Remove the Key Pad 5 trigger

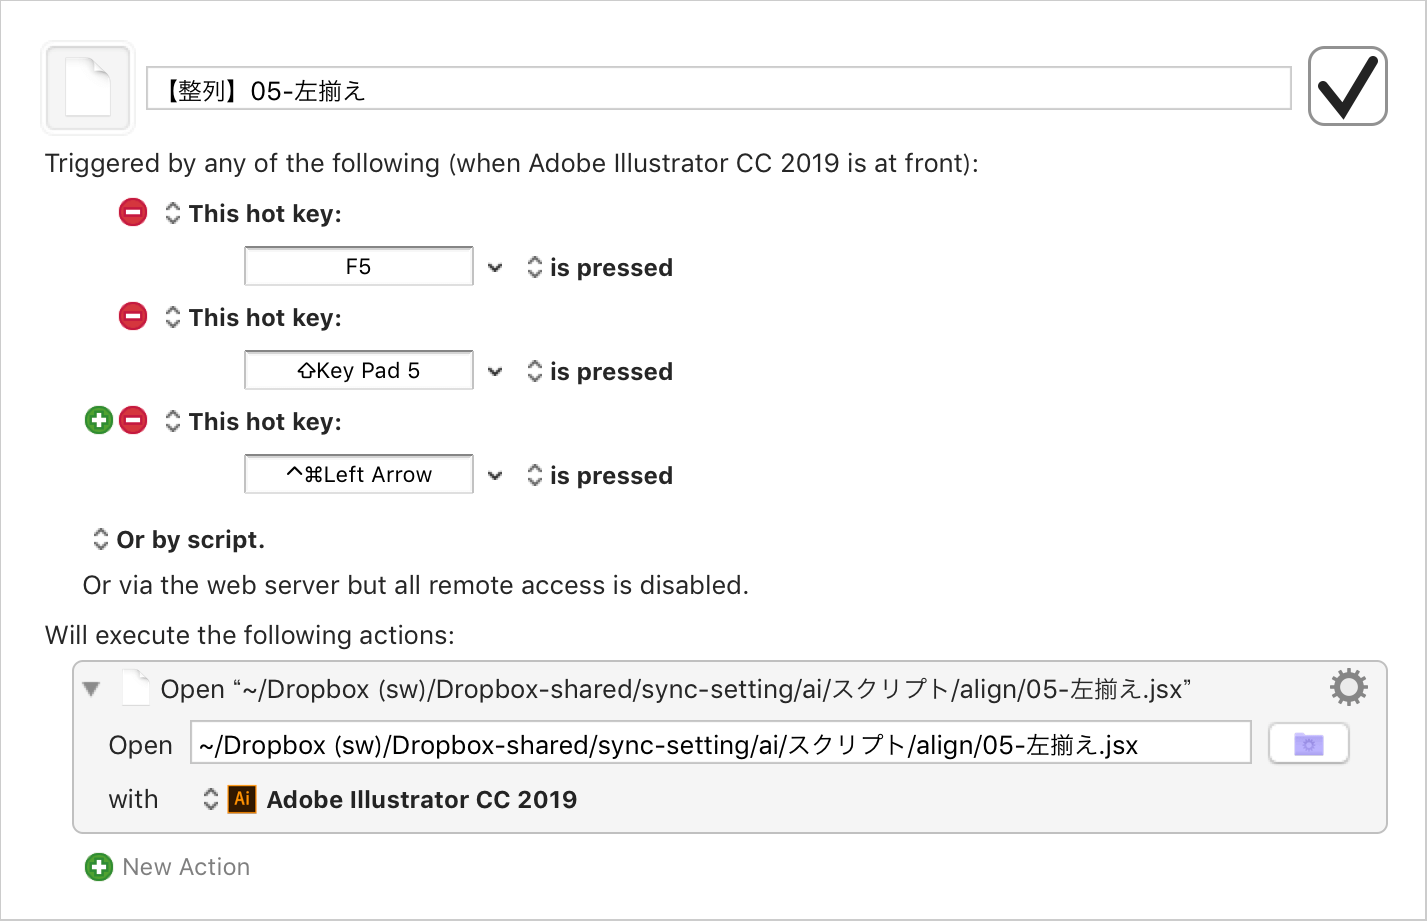(x=133, y=316)
